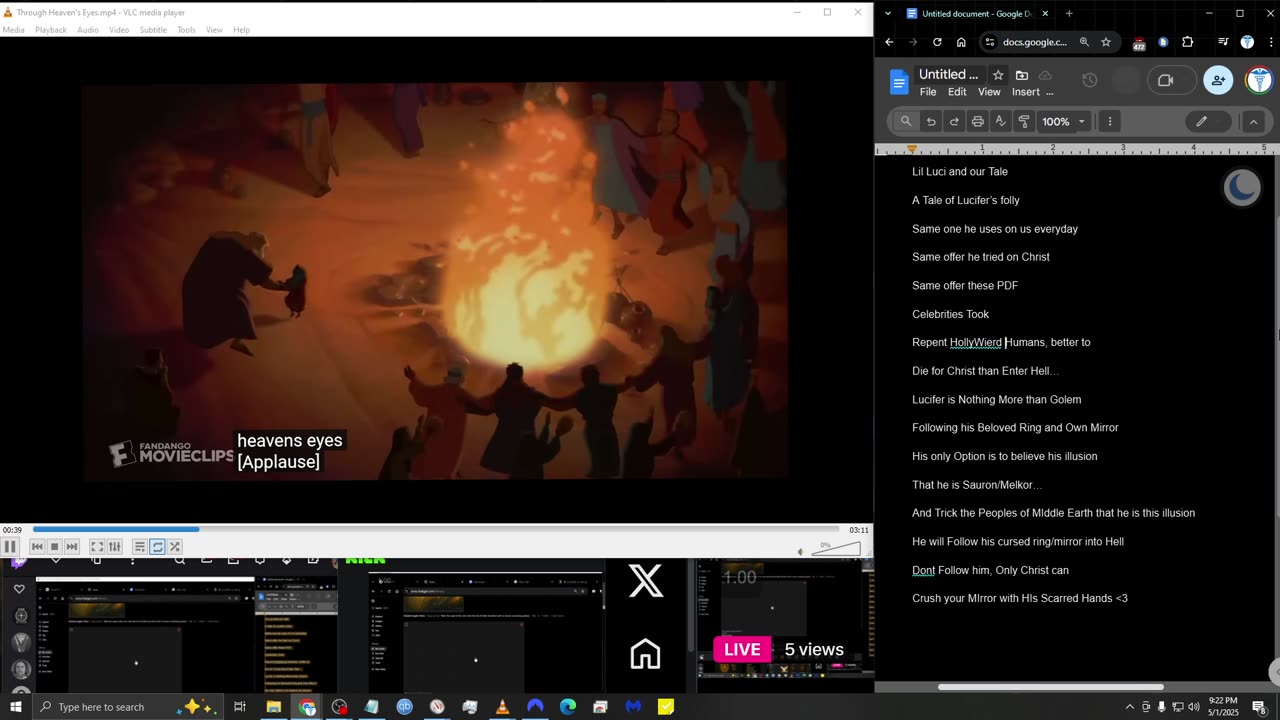Viewport: 1280px width, 720px height.
Task: Skip to next media in VLC
Action: [x=72, y=546]
